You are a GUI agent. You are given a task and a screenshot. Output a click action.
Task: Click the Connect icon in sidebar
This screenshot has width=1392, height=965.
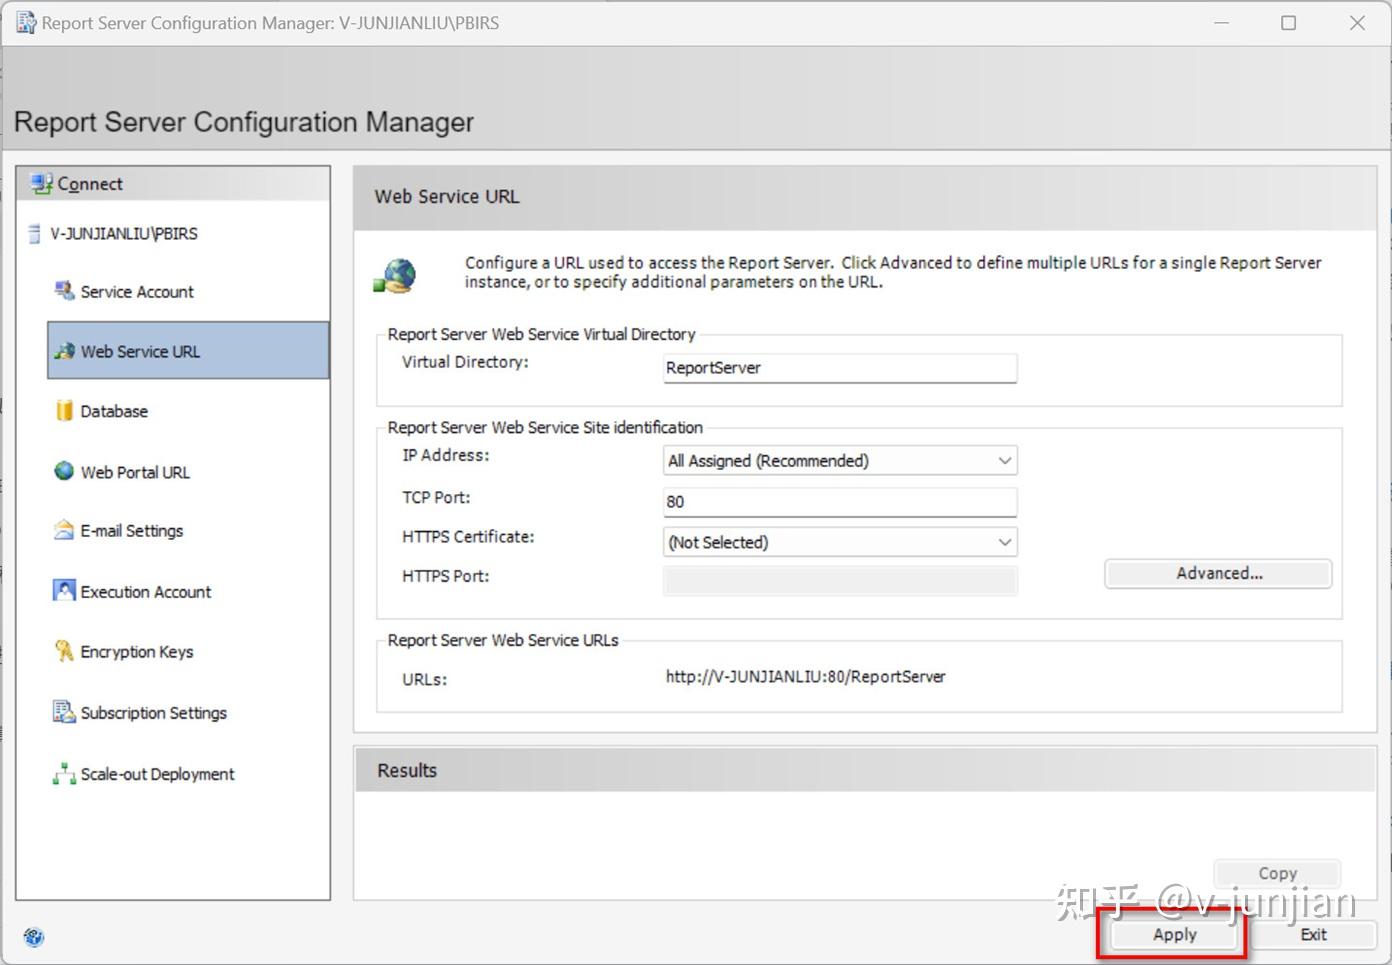click(41, 184)
